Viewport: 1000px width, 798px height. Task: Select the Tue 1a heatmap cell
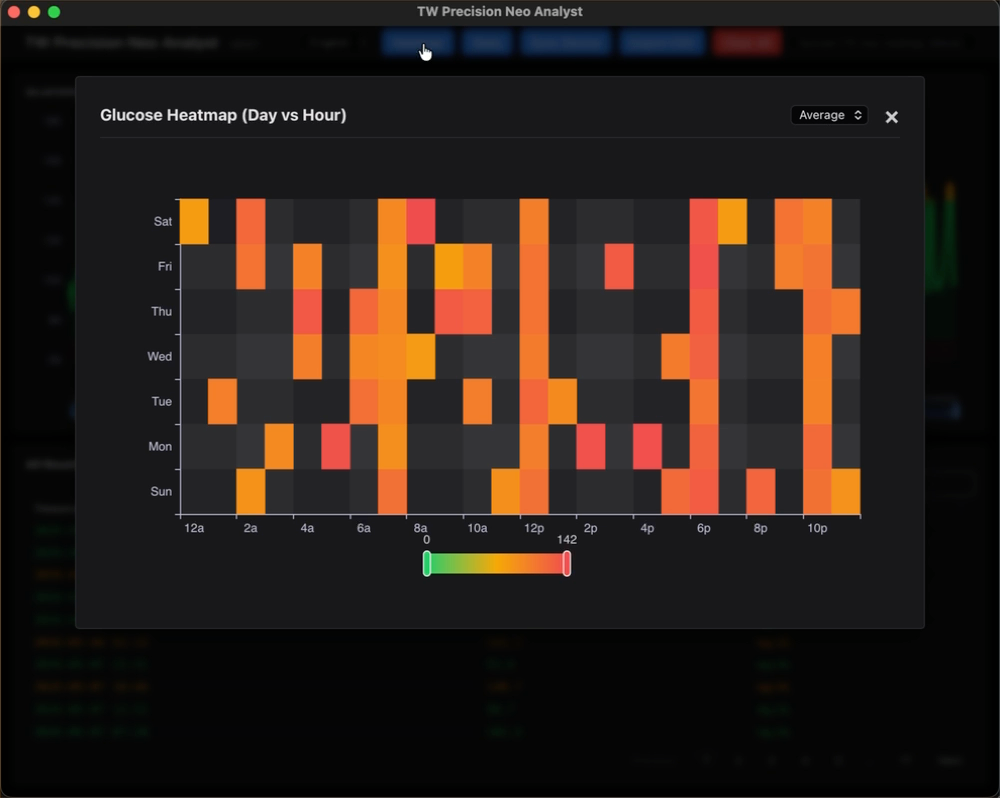223,401
